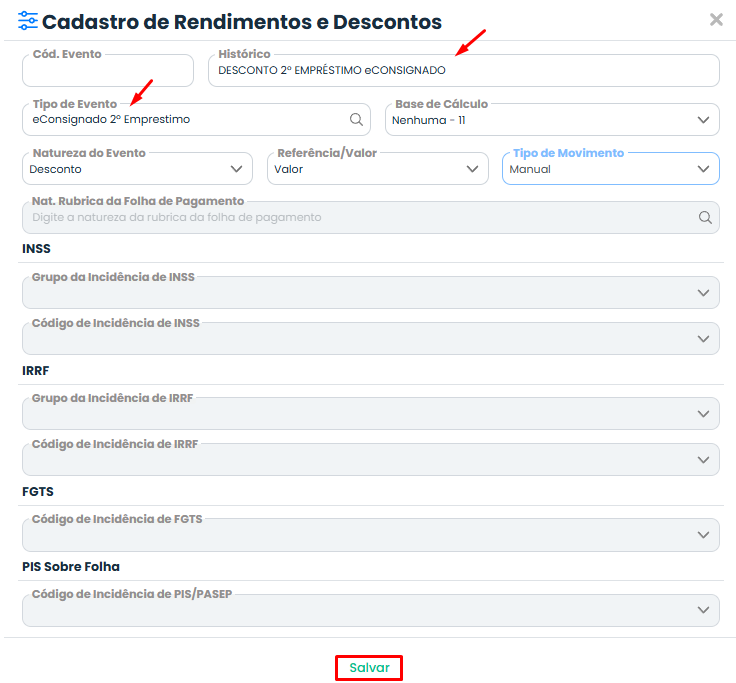Expand the Grupo da Incidência de INSS dropdown
Viewport: 736px width, 683px height.
coord(371,292)
